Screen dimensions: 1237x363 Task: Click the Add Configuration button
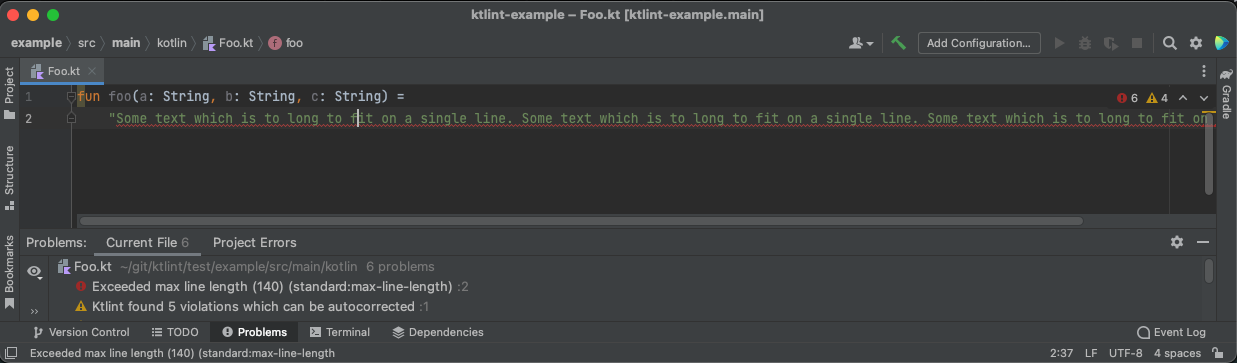(978, 43)
